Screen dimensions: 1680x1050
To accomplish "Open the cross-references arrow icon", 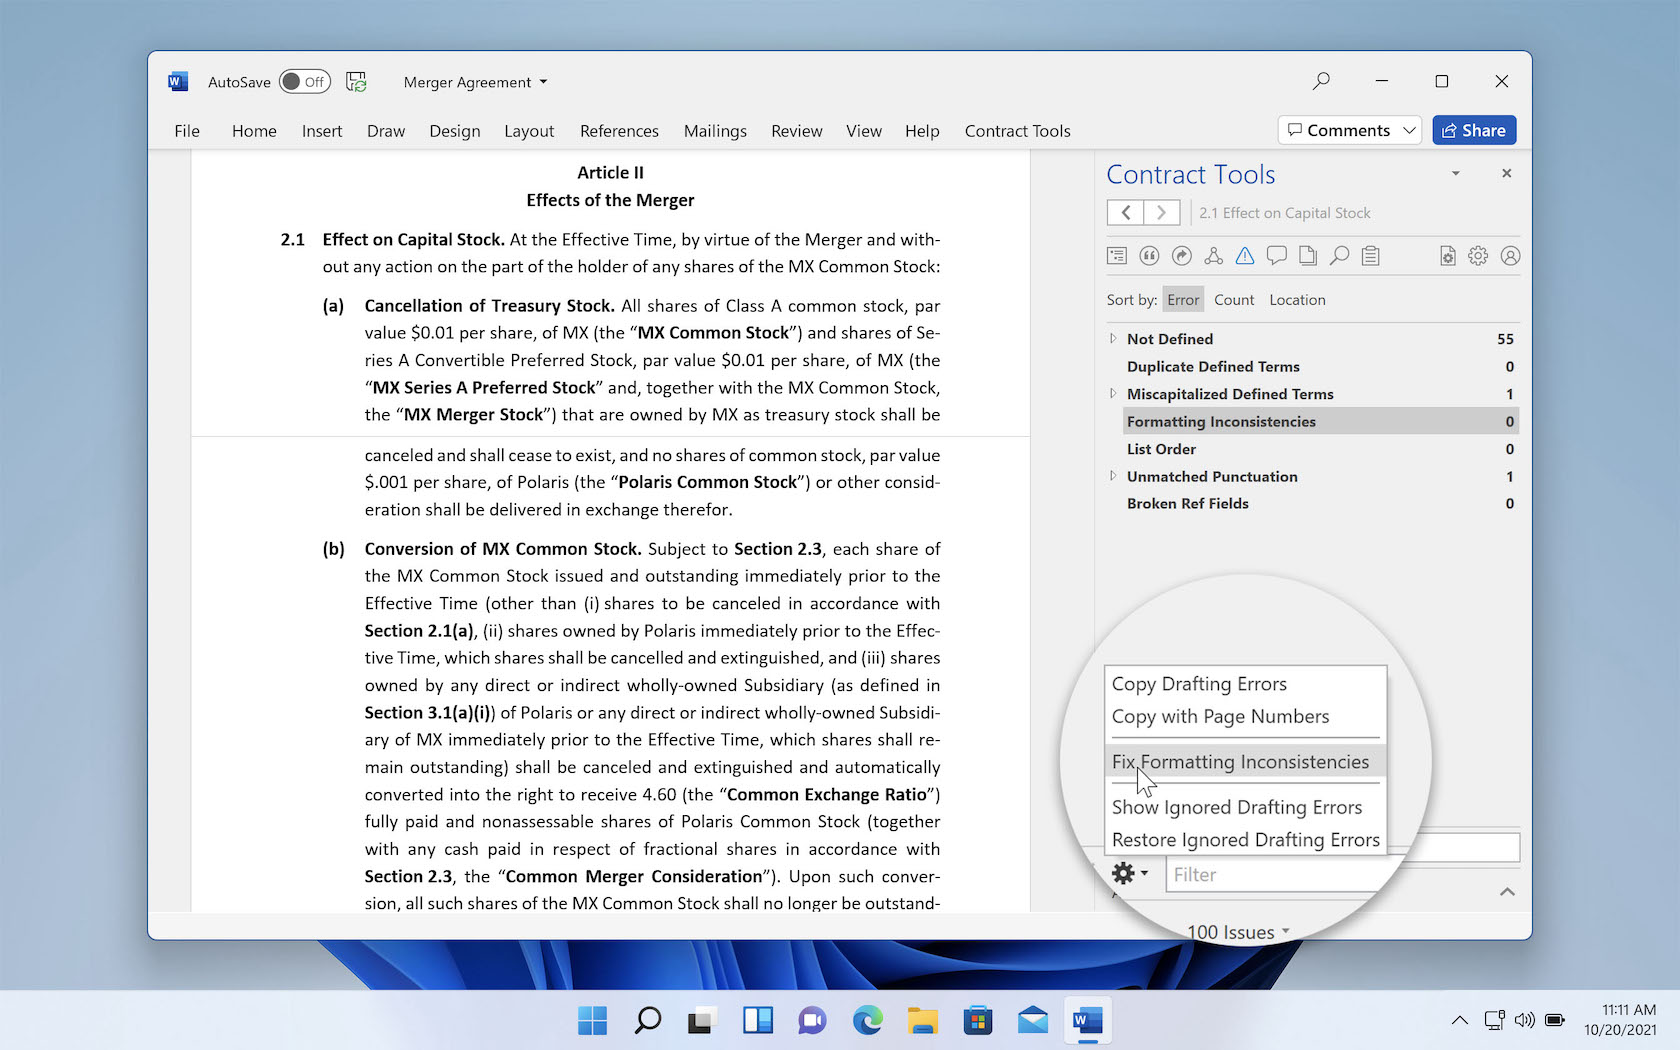I will point(1181,256).
